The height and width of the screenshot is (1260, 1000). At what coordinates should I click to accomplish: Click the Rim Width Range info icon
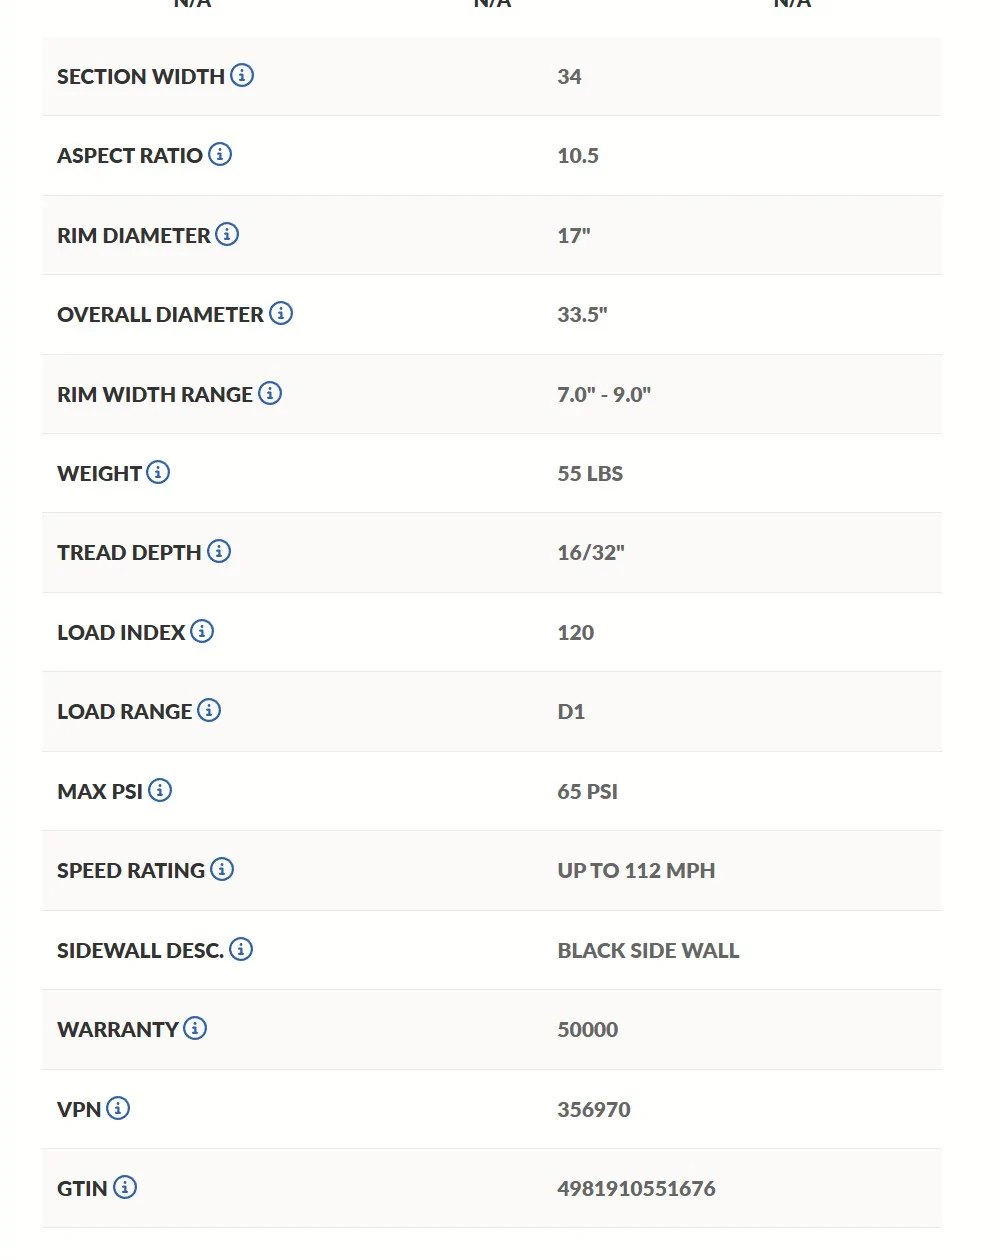tap(270, 393)
